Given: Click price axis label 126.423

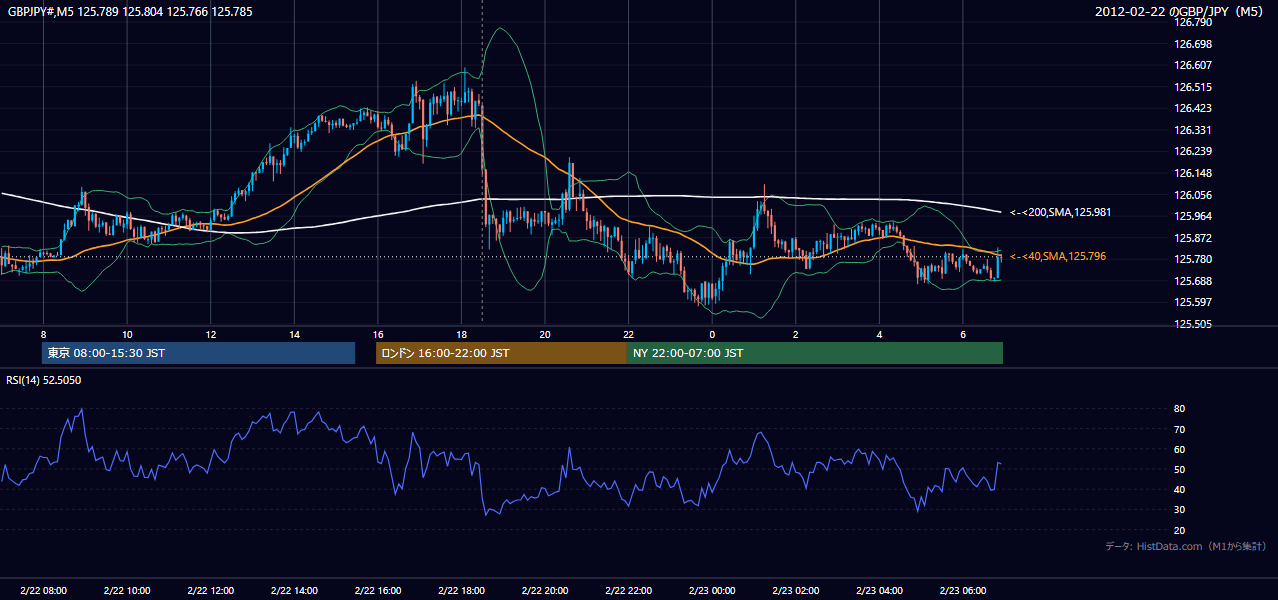Looking at the screenshot, I should coord(1193,108).
